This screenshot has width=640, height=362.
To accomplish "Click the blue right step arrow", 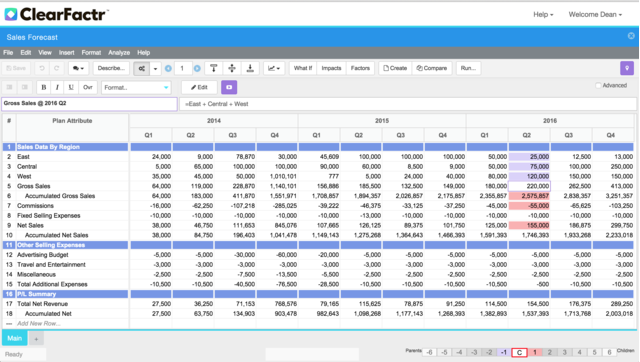I will [x=197, y=68].
